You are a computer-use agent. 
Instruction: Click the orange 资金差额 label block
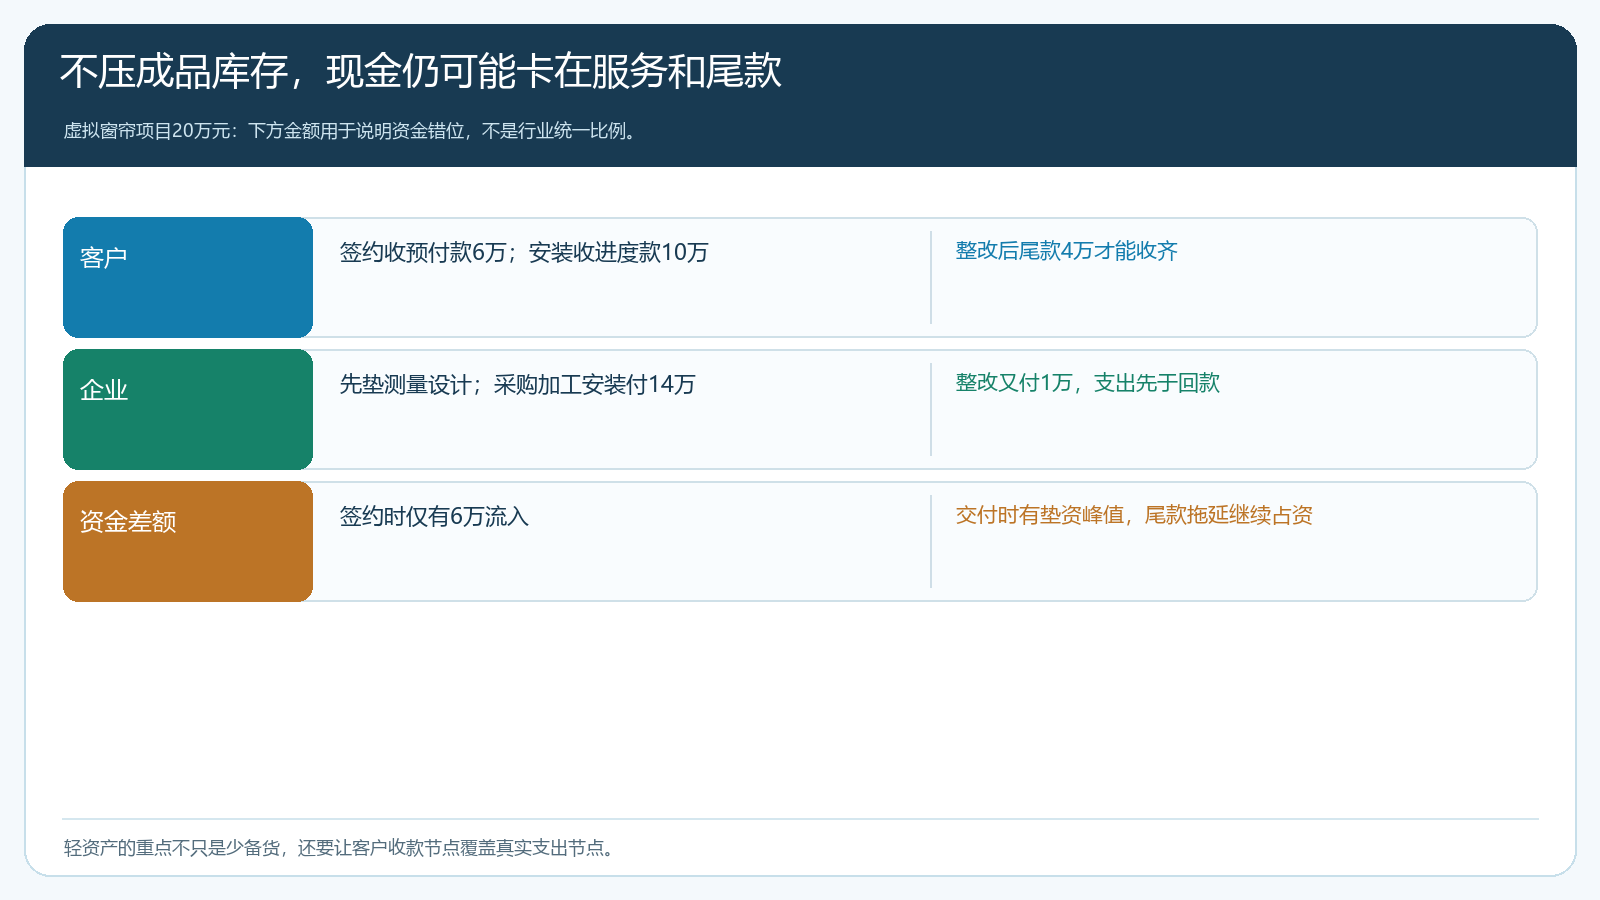coord(188,541)
